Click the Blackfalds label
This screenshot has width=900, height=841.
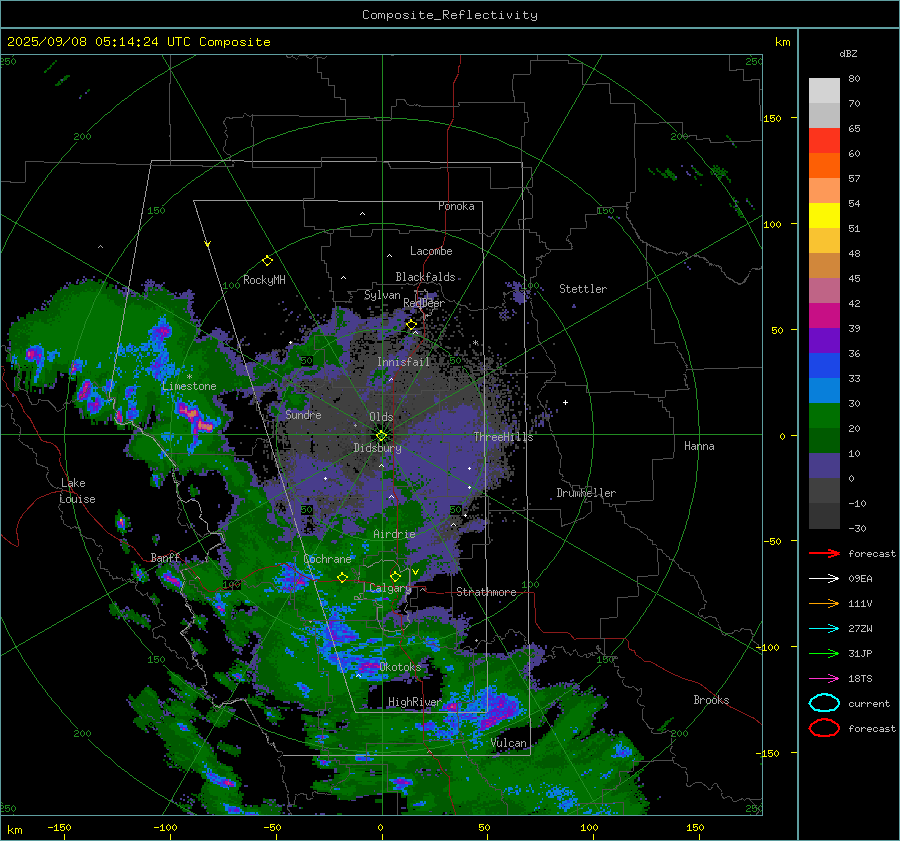click(x=425, y=277)
